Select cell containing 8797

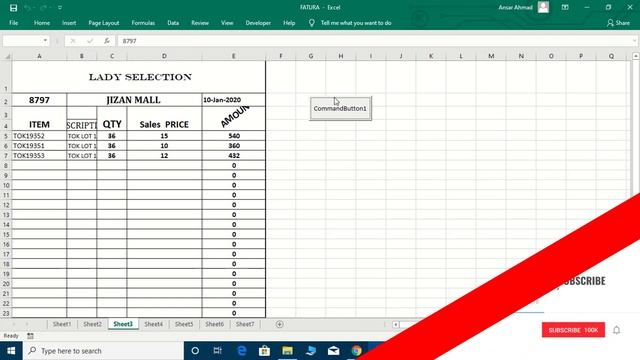pyautogui.click(x=39, y=100)
